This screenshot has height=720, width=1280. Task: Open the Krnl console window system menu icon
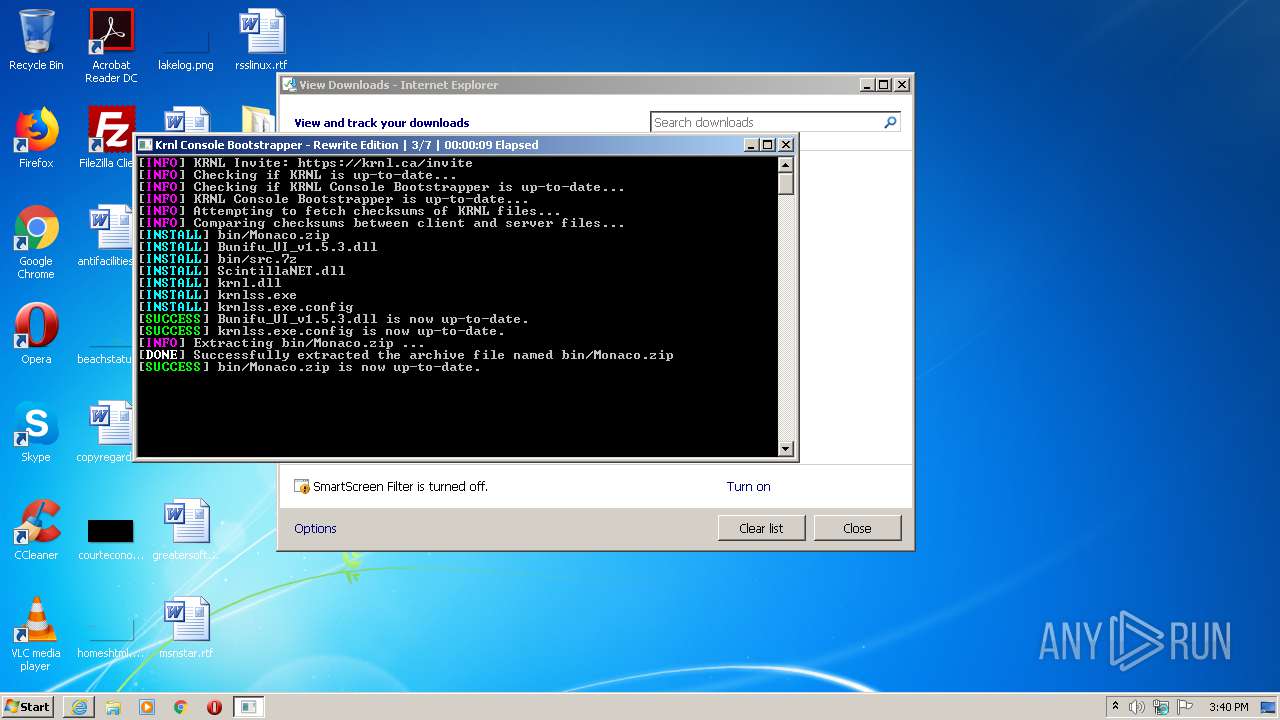point(145,145)
